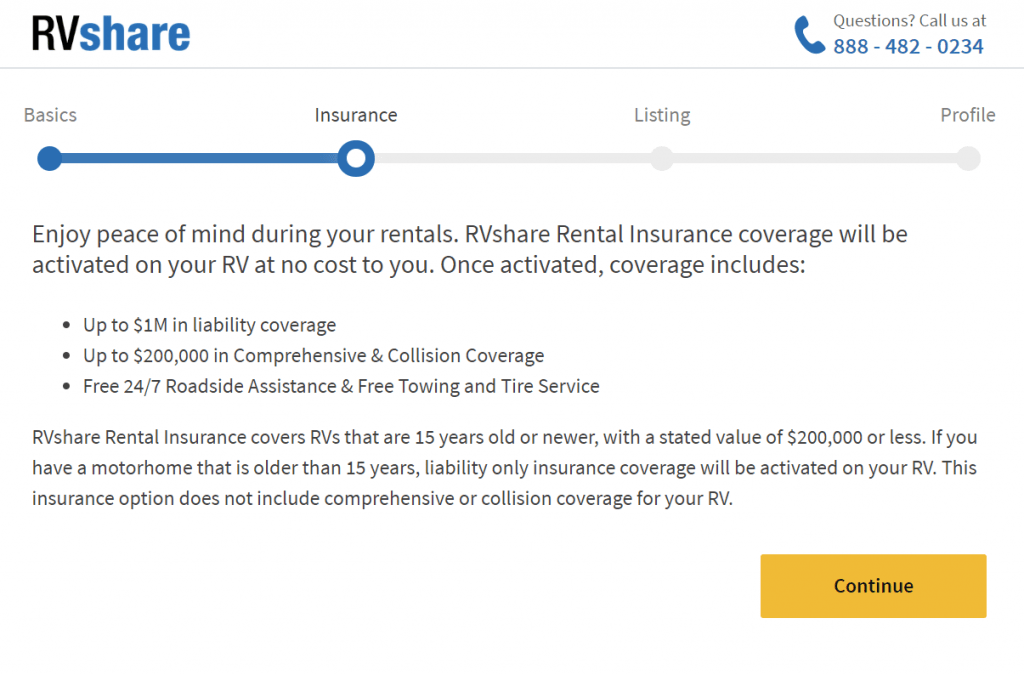Screen dimensions: 1024x675
Task: Click the Comprehensive & Collision Coverage bullet
Action: [313, 356]
